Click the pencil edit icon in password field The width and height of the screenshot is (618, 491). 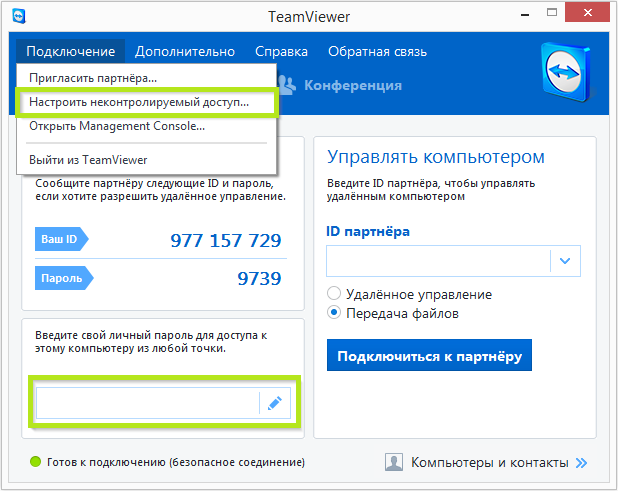tap(275, 403)
